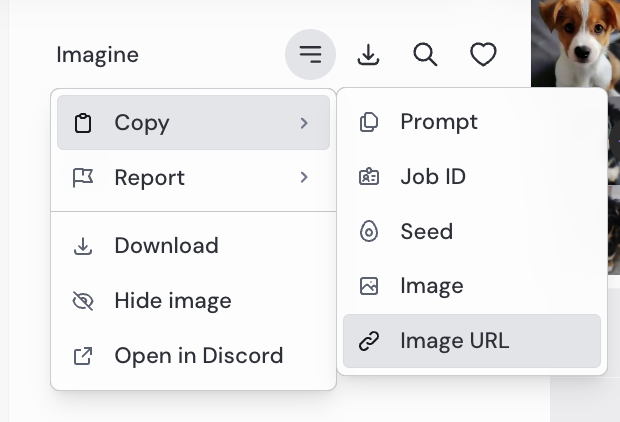620x422 pixels.
Task: Choose Open in Discord
Action: [193, 356]
